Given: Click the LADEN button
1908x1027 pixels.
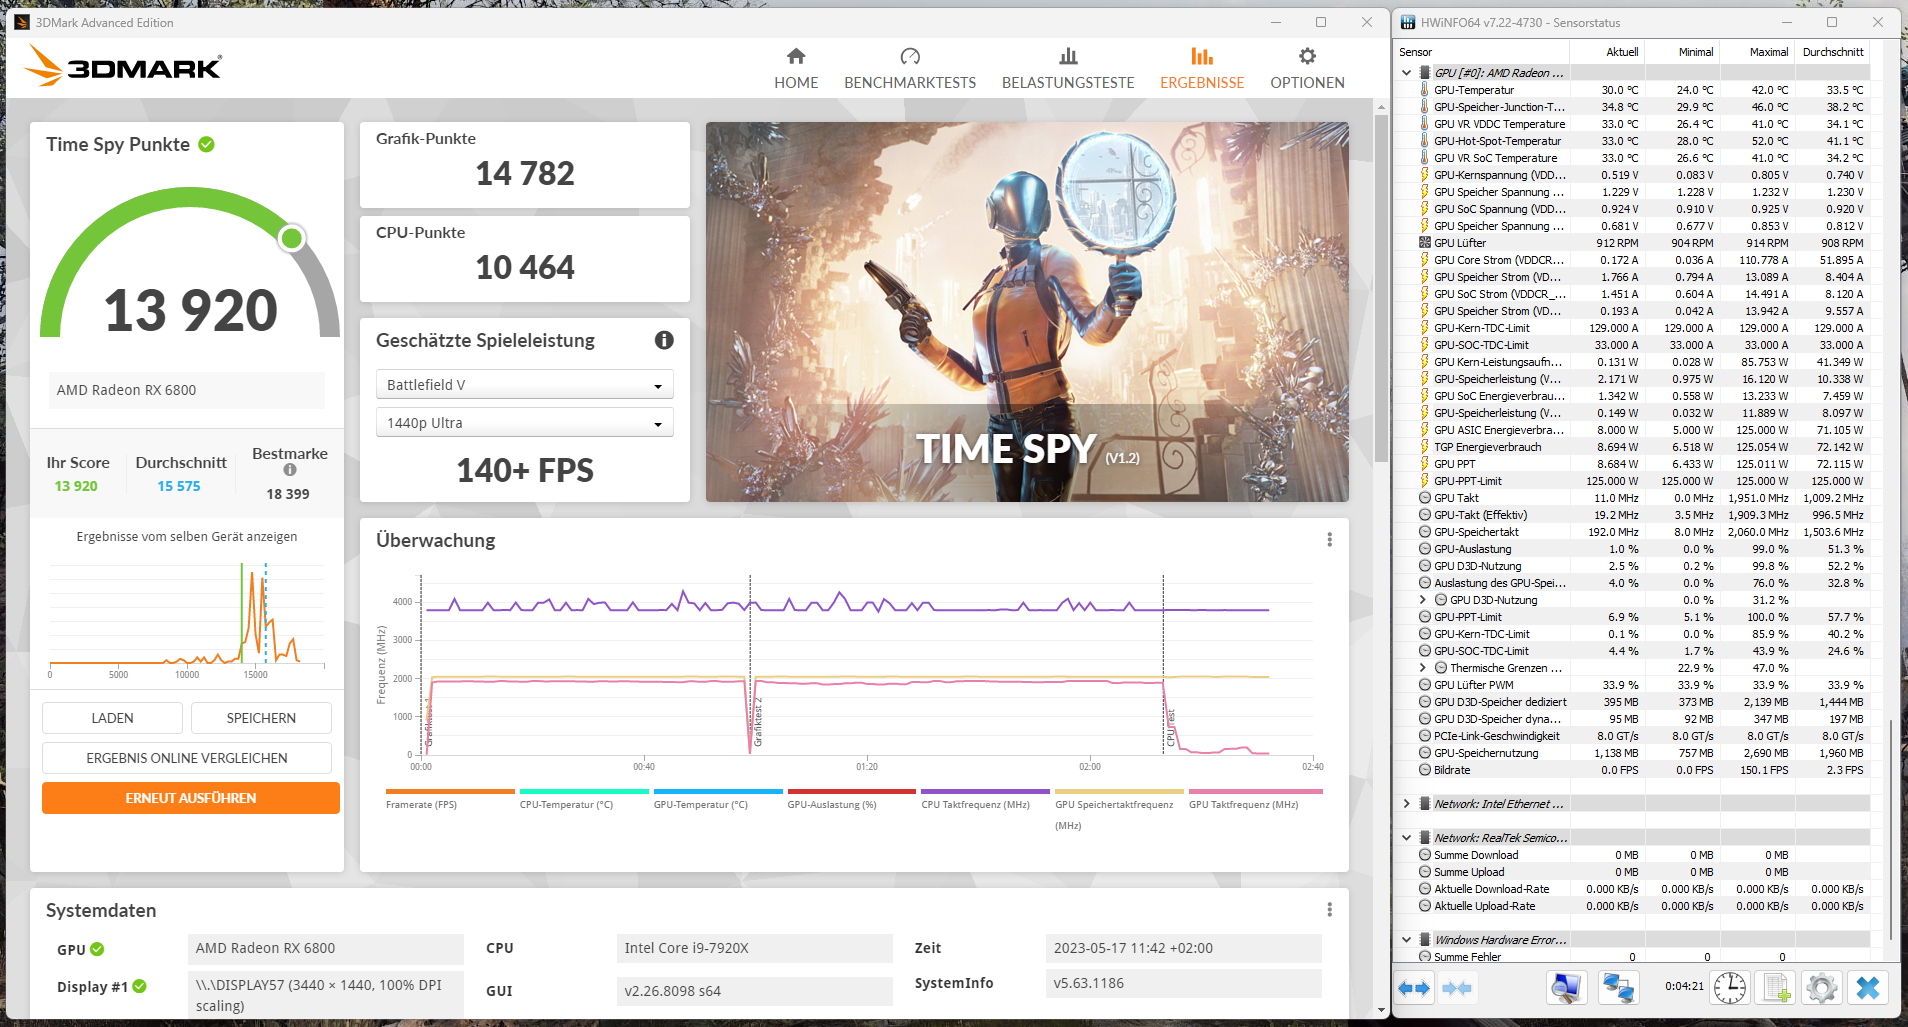Looking at the screenshot, I should [112, 718].
